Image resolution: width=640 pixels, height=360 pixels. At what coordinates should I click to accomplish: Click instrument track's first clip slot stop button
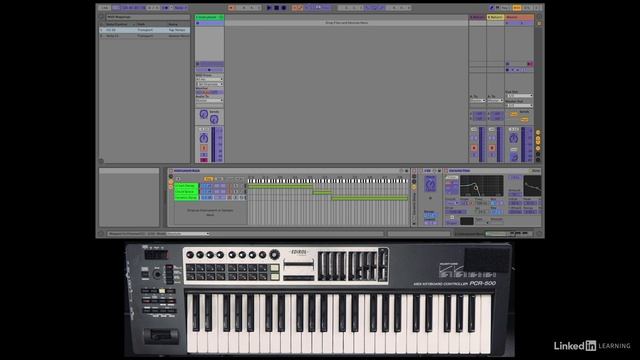(198, 23)
